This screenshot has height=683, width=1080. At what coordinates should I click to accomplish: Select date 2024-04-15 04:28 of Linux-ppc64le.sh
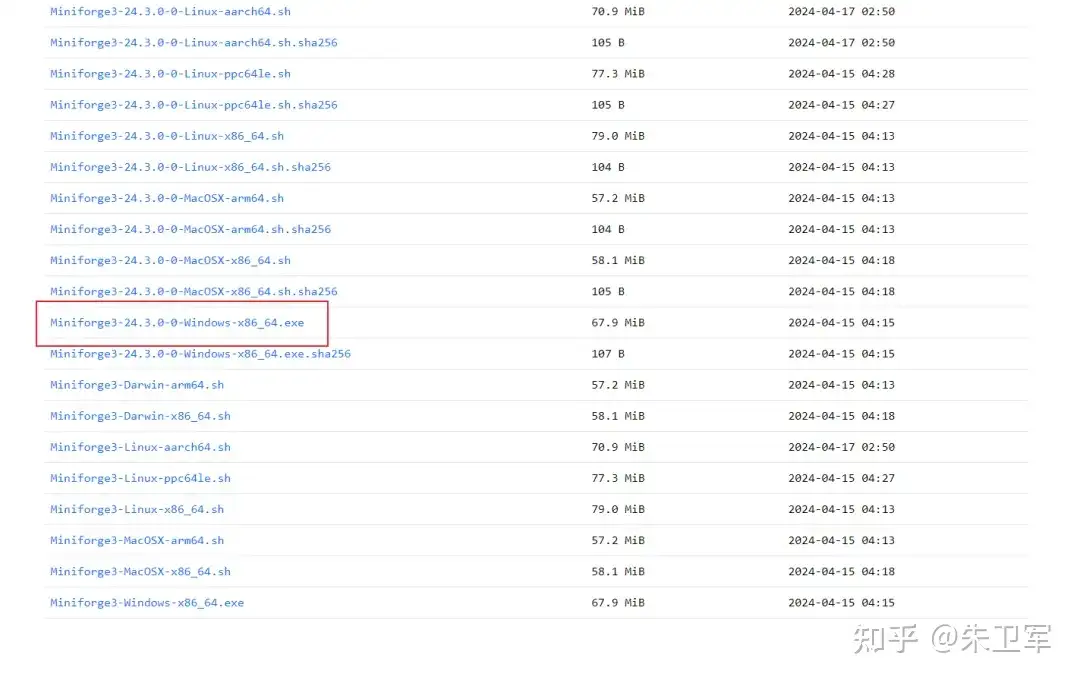[x=842, y=74]
